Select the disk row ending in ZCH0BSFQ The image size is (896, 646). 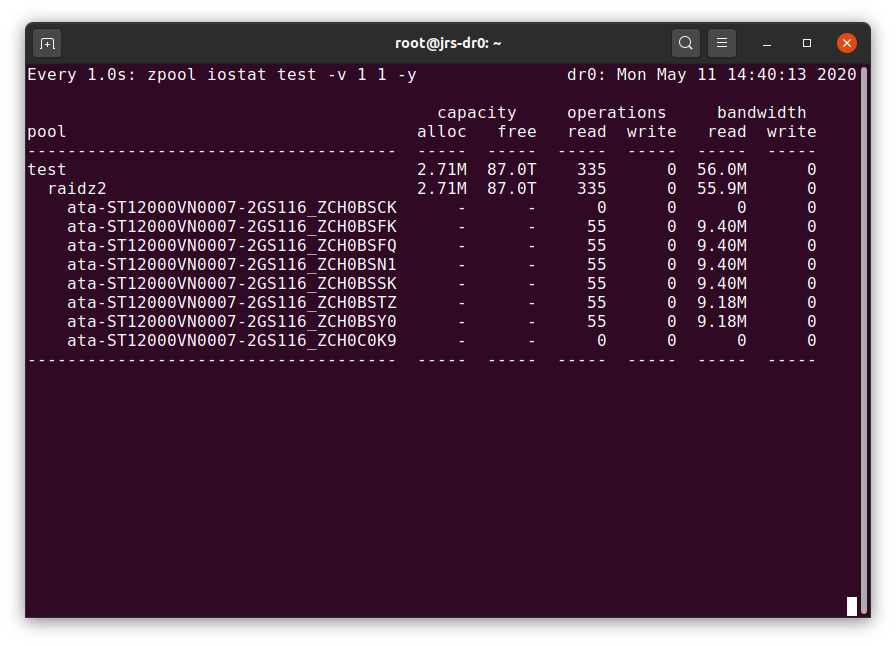click(x=231, y=246)
